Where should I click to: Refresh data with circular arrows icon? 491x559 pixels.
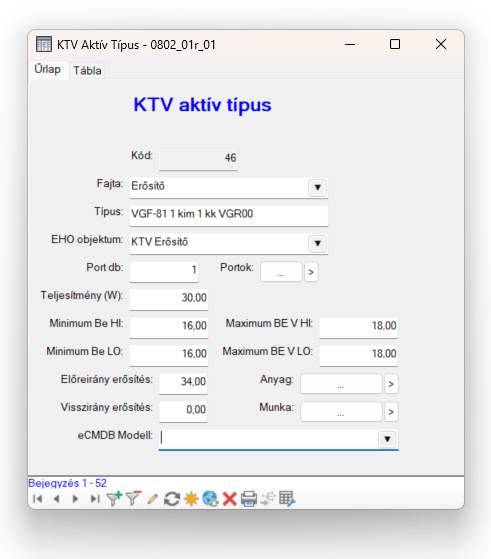coord(172,499)
